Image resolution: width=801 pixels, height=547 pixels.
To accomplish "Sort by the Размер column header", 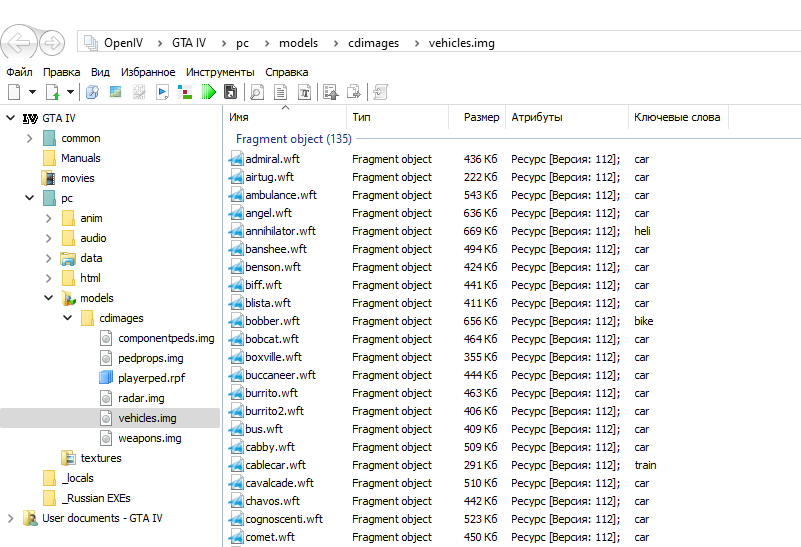I will pyautogui.click(x=477, y=117).
